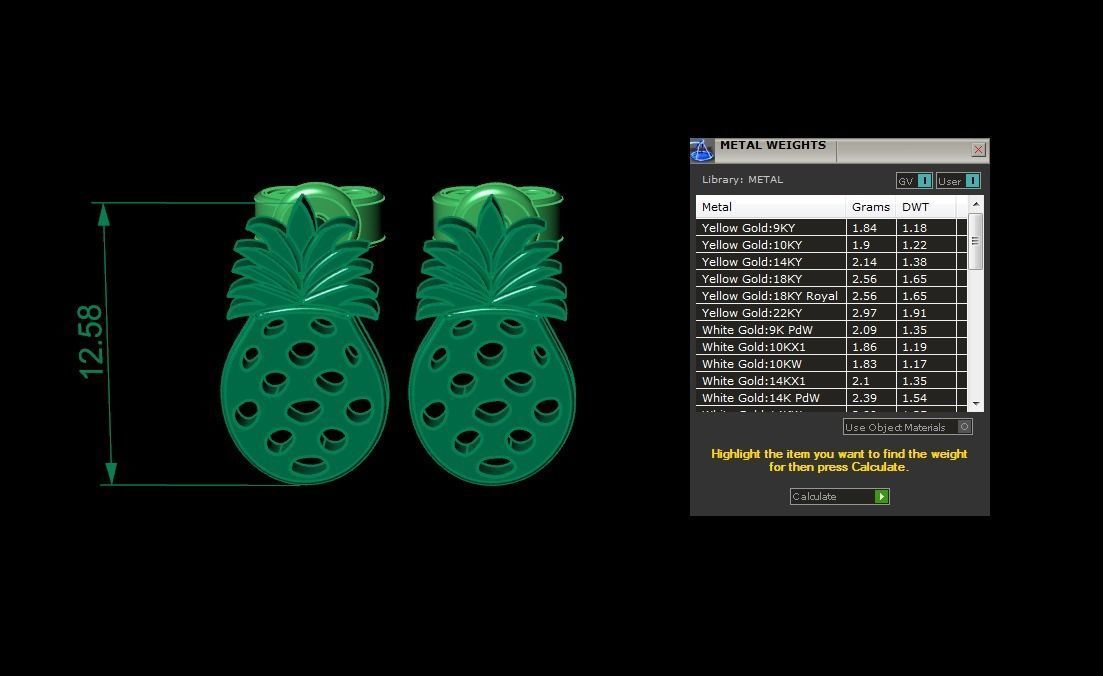Click the Library: METAL label

click(x=742, y=179)
